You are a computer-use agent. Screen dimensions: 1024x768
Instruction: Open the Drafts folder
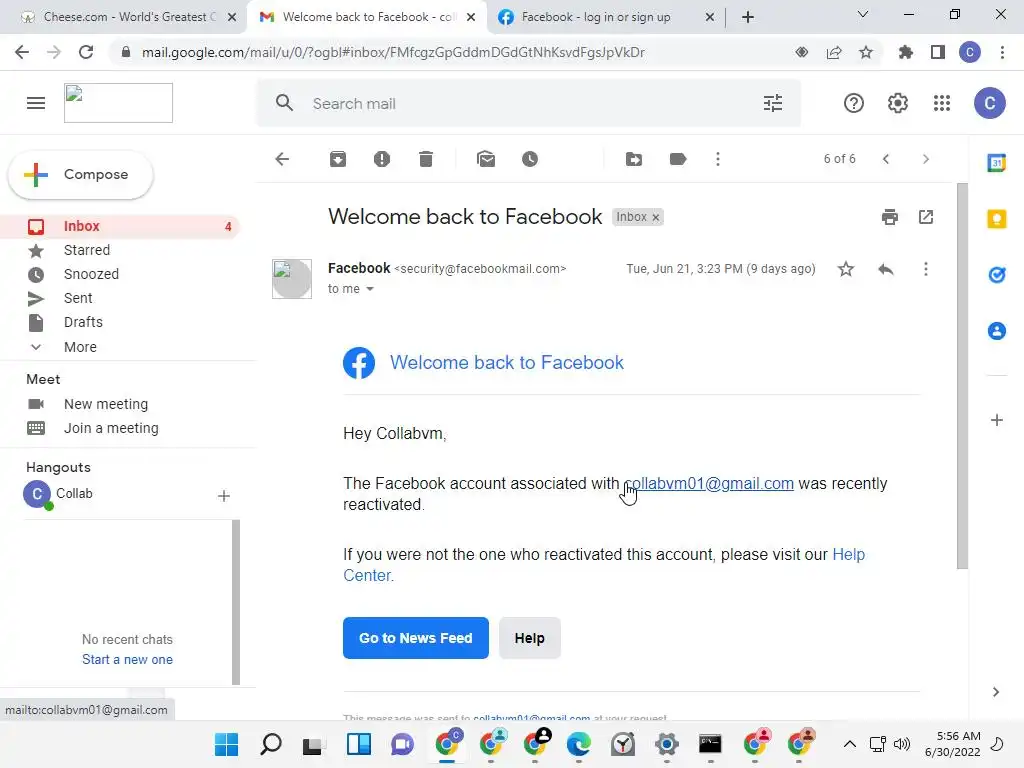[x=83, y=322]
